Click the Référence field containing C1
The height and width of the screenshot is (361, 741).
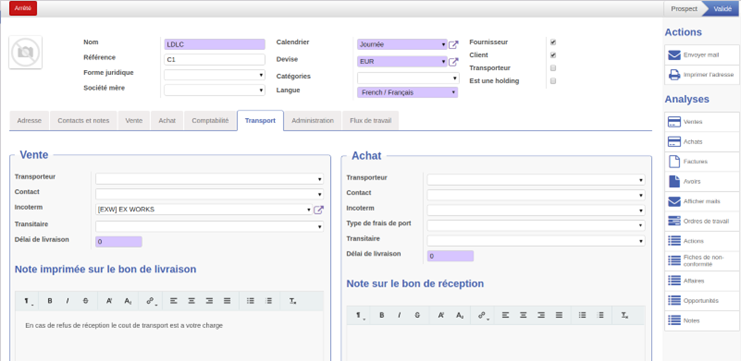click(215, 60)
